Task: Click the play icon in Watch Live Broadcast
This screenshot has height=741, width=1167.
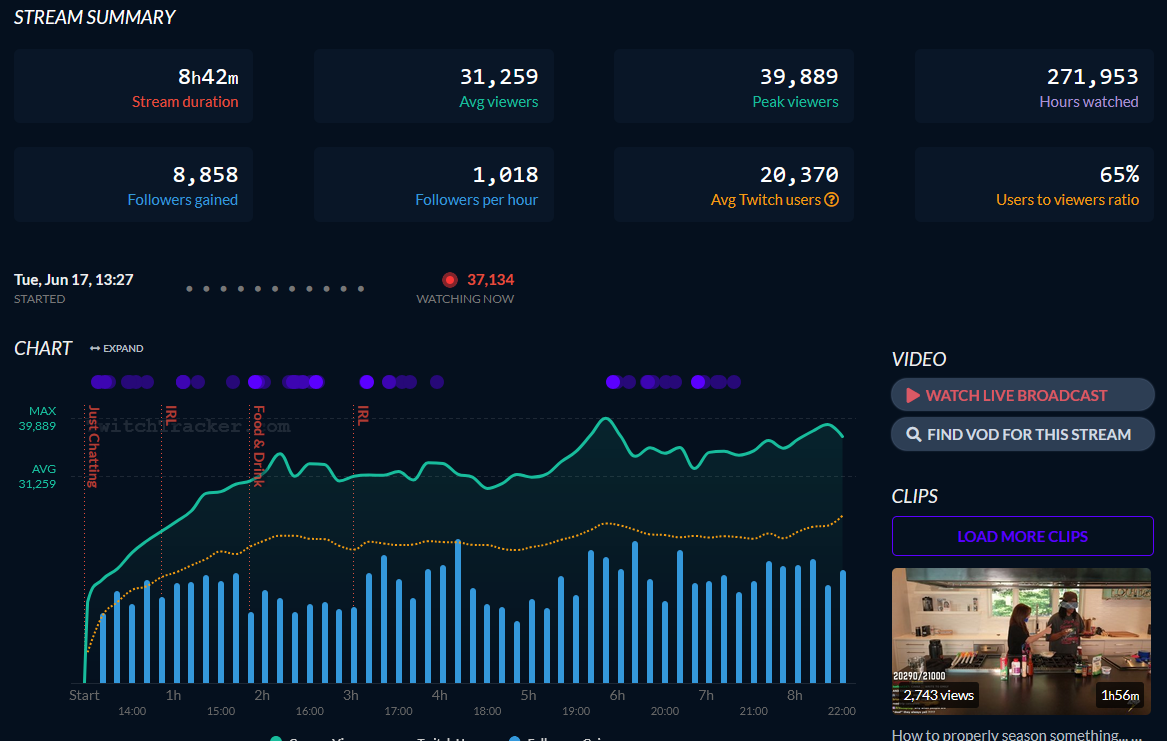Action: pyautogui.click(x=912, y=396)
